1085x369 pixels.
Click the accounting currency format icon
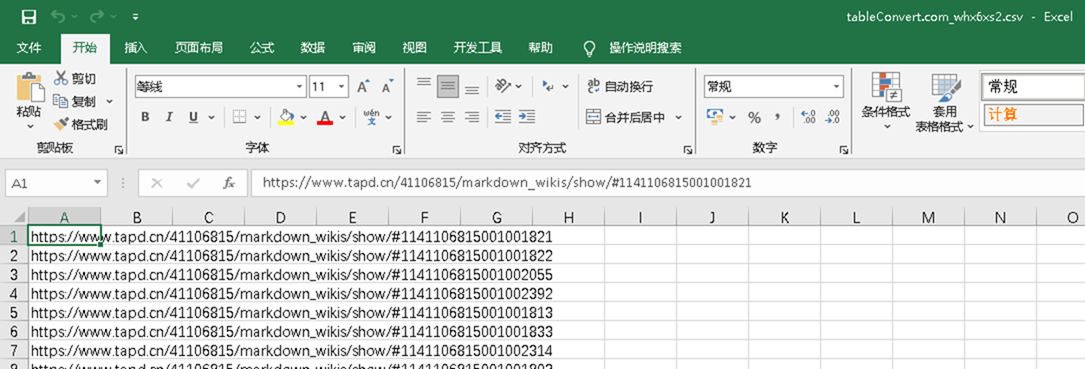tap(714, 117)
